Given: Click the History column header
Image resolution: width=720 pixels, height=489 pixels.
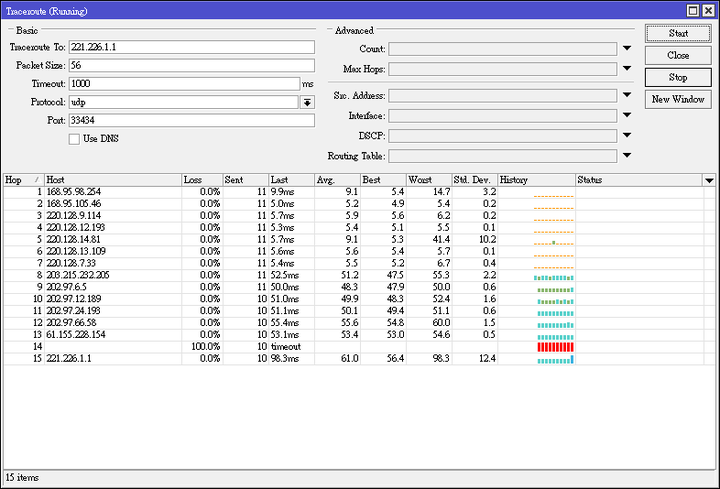Looking at the screenshot, I should coord(536,180).
